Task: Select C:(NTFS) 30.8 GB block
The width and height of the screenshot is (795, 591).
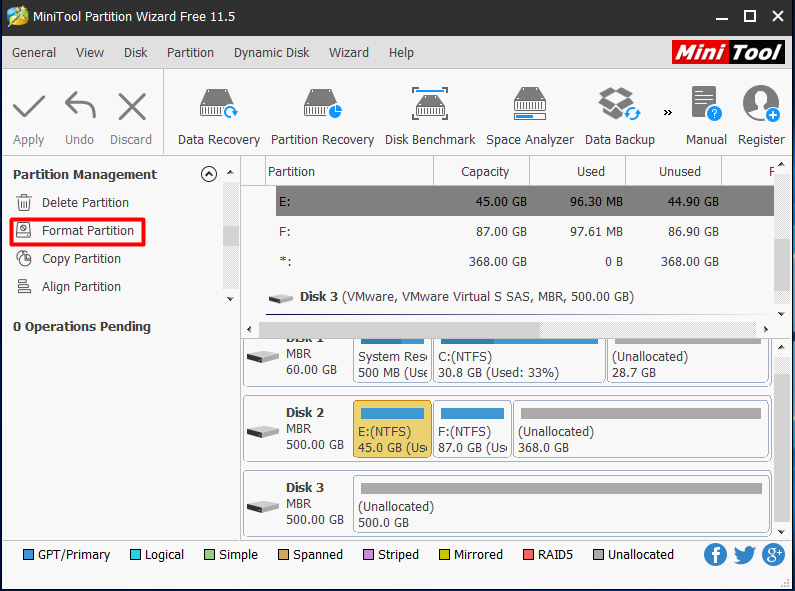Action: click(x=519, y=361)
